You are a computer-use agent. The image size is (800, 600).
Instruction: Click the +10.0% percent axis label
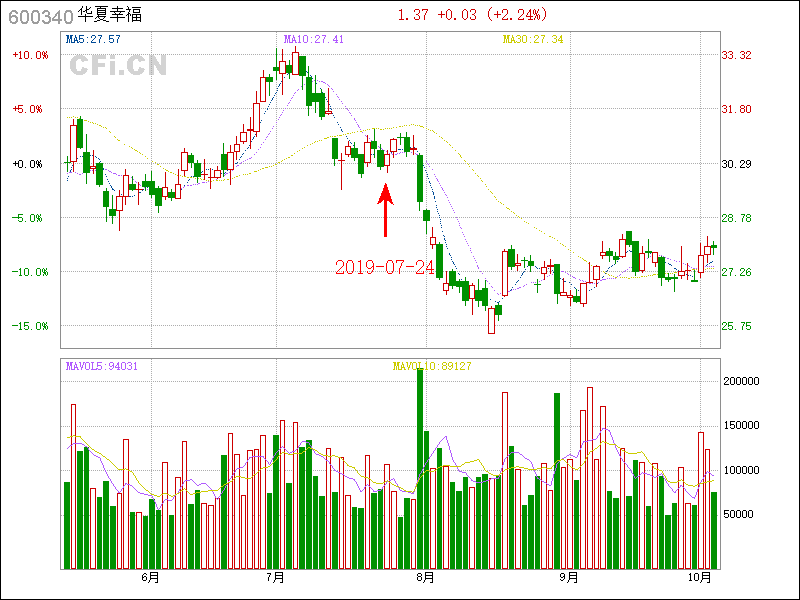click(x=30, y=56)
